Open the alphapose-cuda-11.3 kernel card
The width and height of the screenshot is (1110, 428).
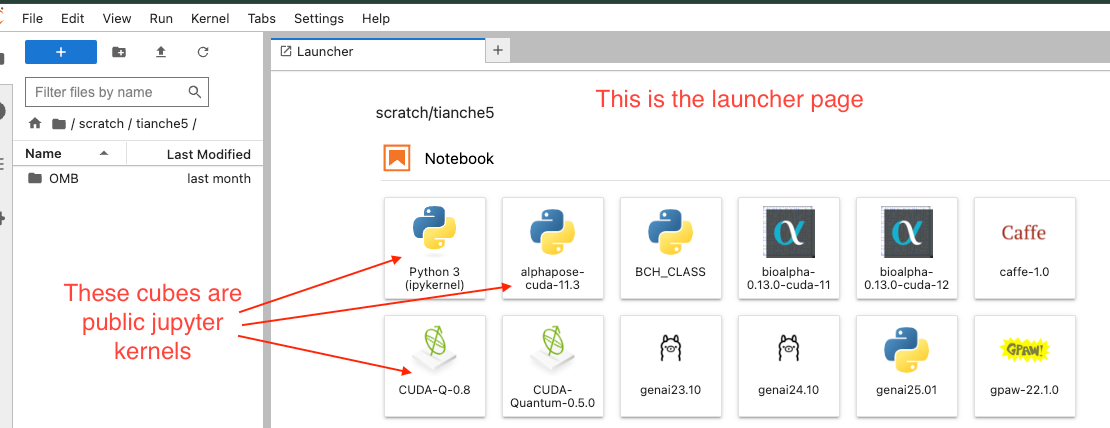click(553, 248)
